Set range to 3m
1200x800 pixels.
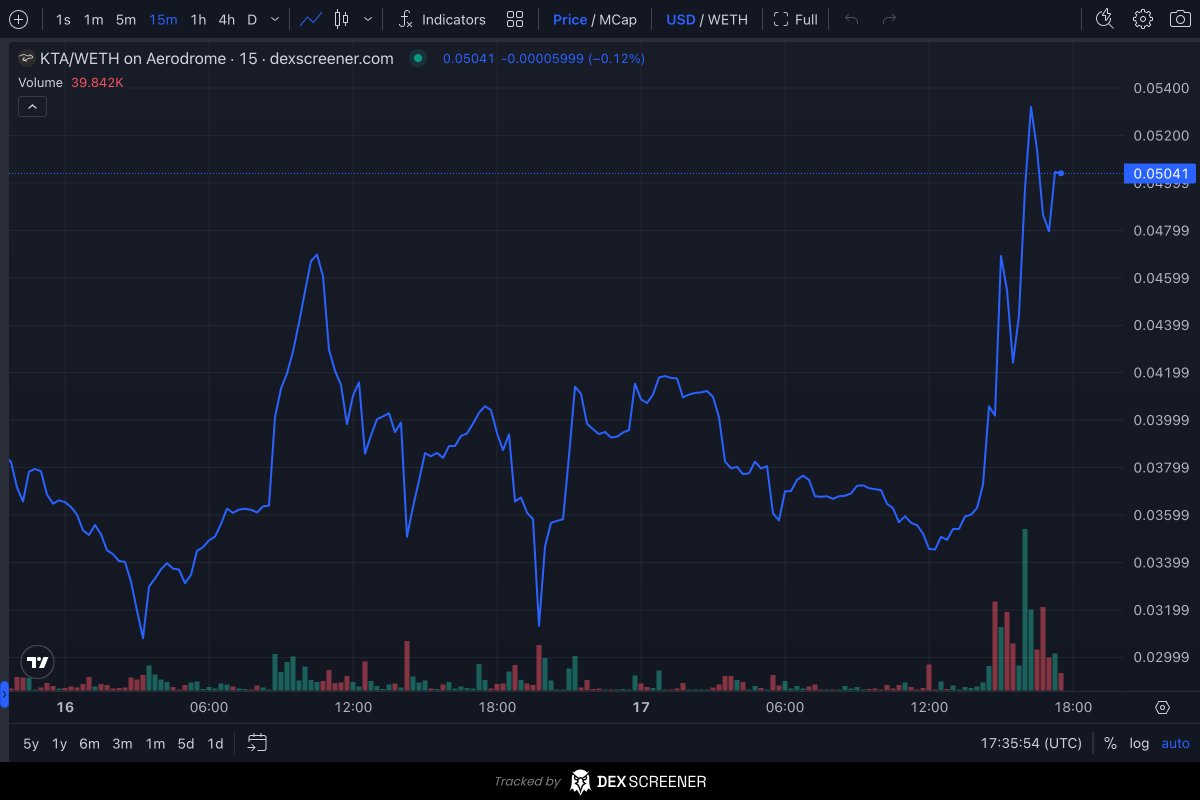pos(122,743)
